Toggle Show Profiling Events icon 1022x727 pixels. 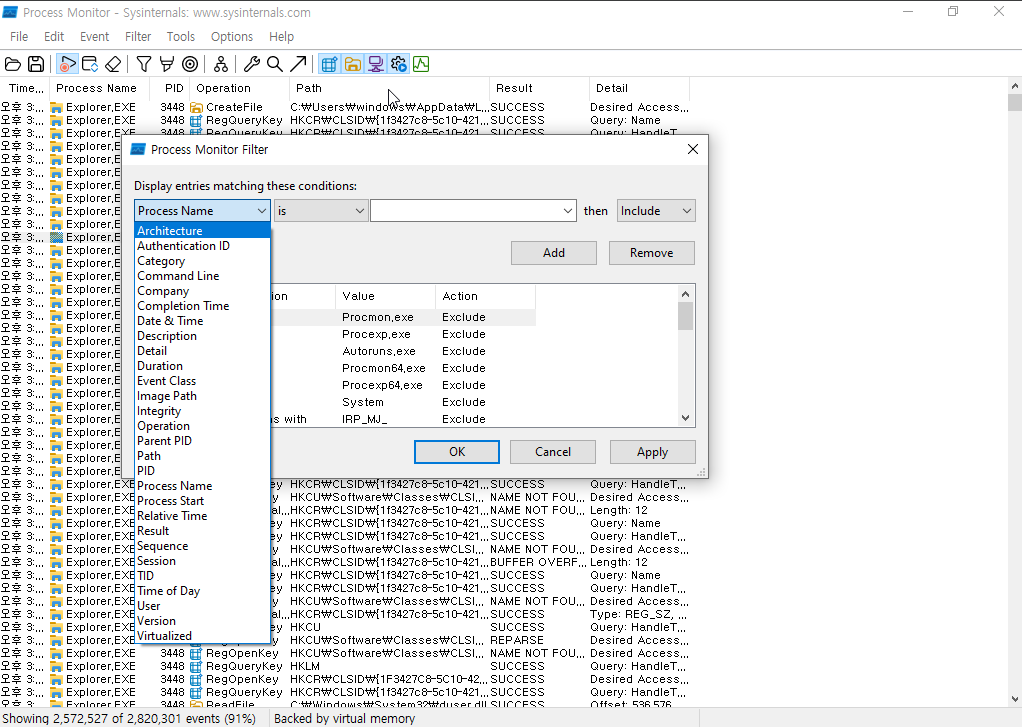coord(421,64)
